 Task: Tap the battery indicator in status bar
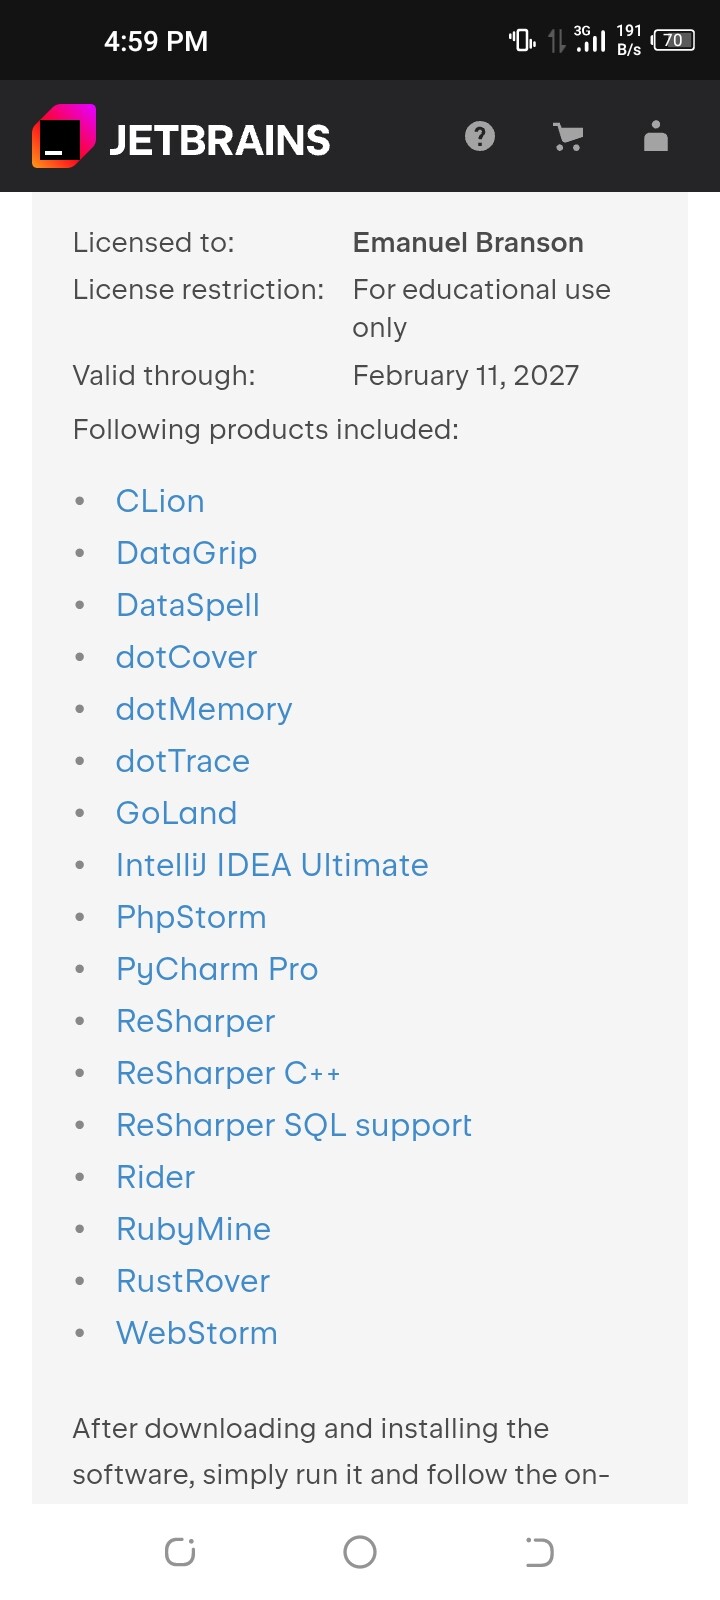(673, 41)
